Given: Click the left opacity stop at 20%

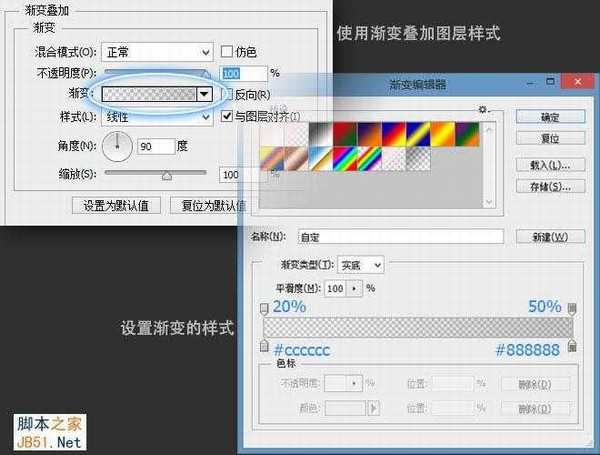Looking at the screenshot, I should click(x=264, y=309).
